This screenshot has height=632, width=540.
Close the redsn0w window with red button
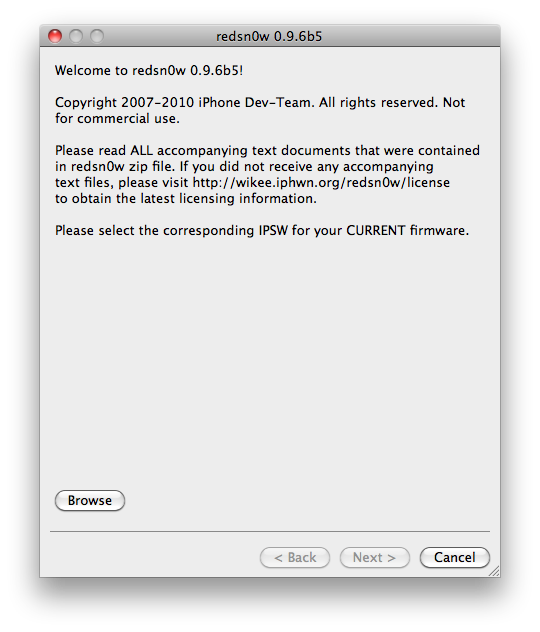pos(55,36)
